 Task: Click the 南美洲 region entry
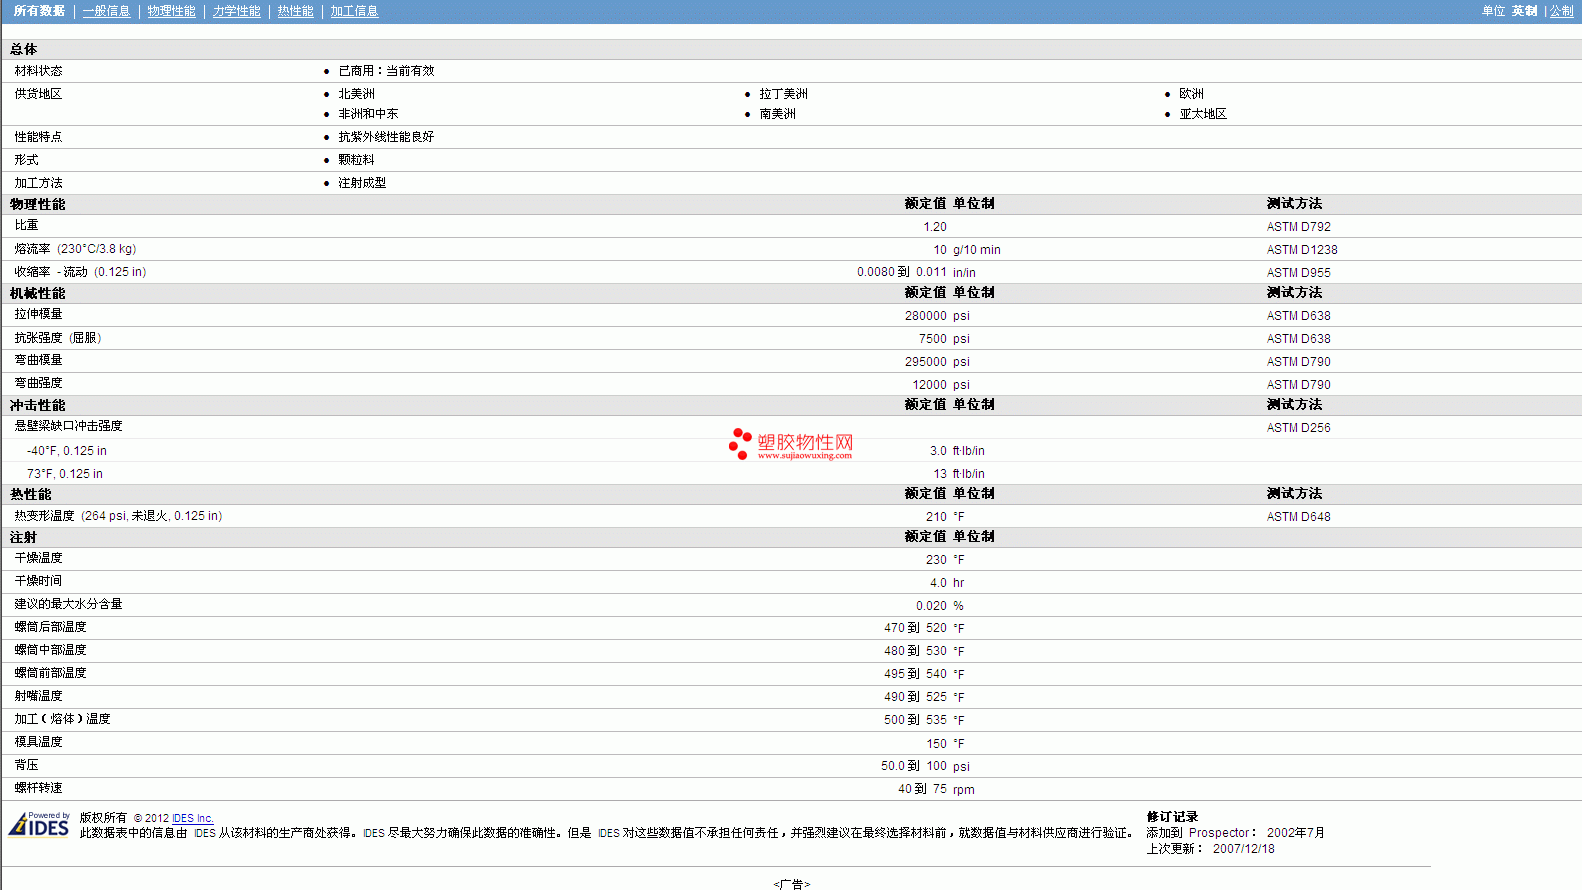click(x=777, y=114)
